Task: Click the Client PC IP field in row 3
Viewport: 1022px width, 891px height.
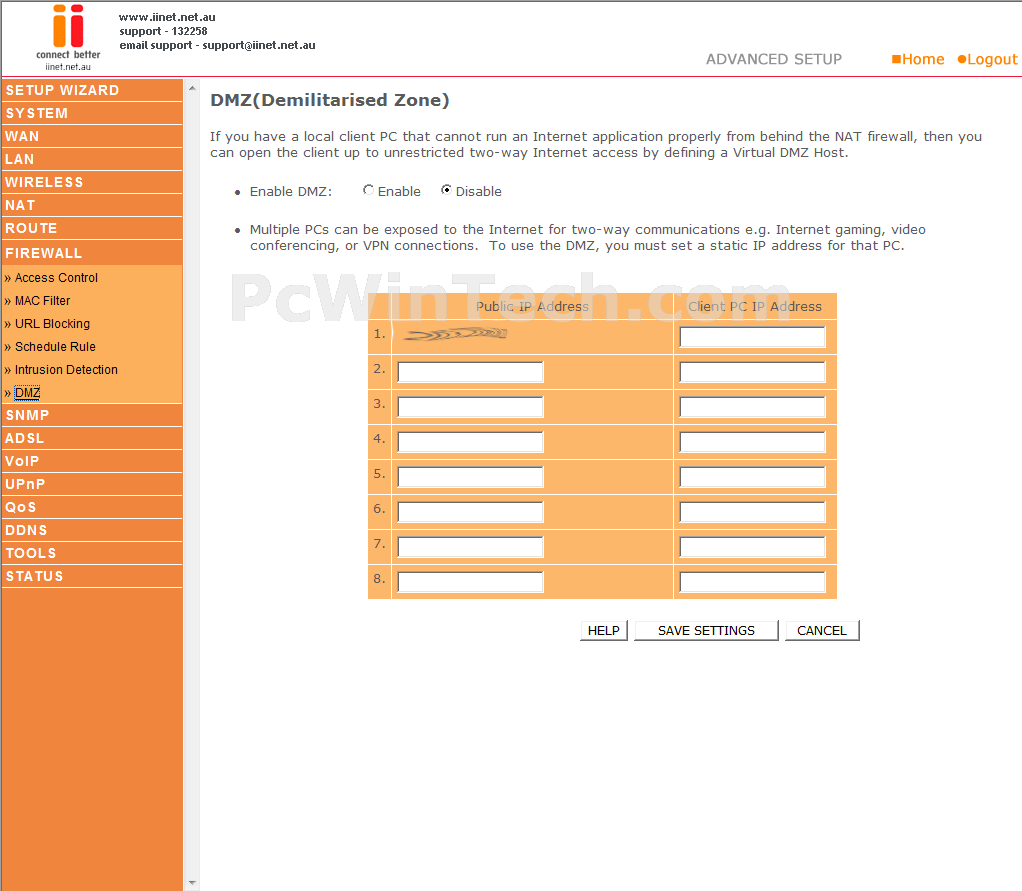Action: [x=752, y=407]
